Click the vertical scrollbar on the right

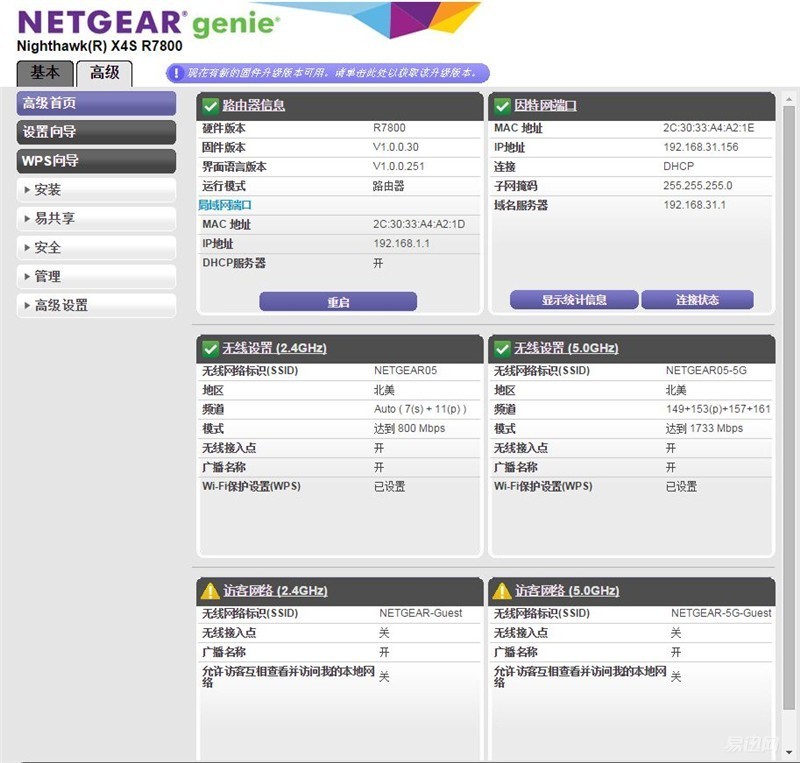click(790, 400)
